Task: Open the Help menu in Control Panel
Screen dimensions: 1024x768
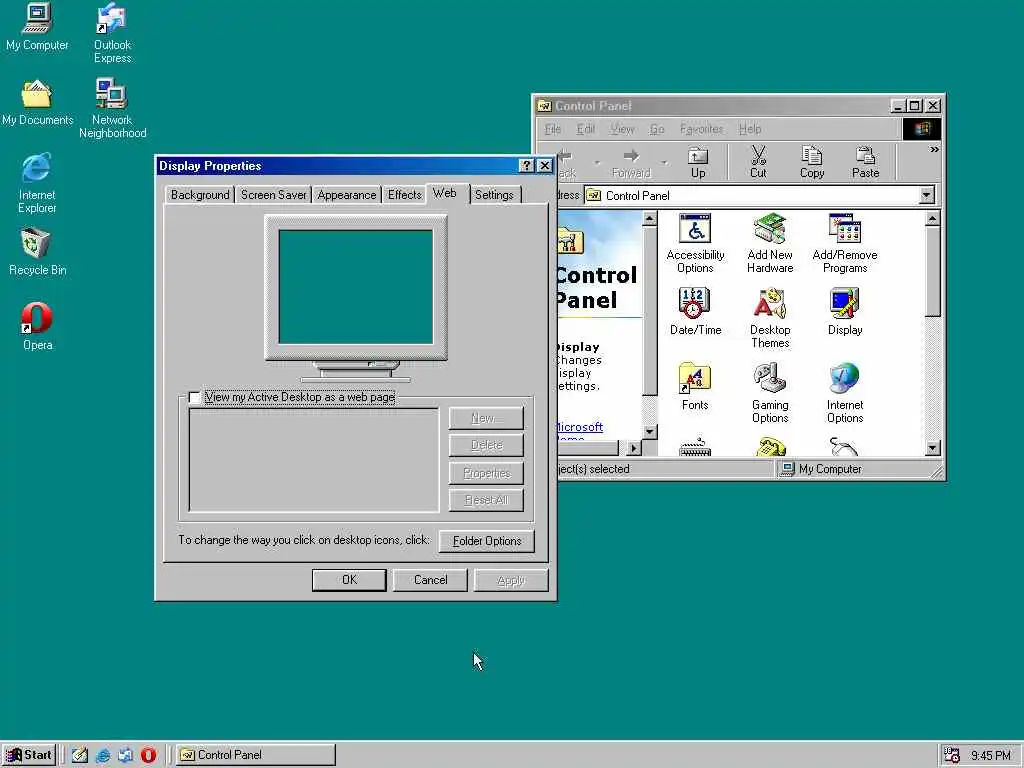Action: click(x=750, y=129)
